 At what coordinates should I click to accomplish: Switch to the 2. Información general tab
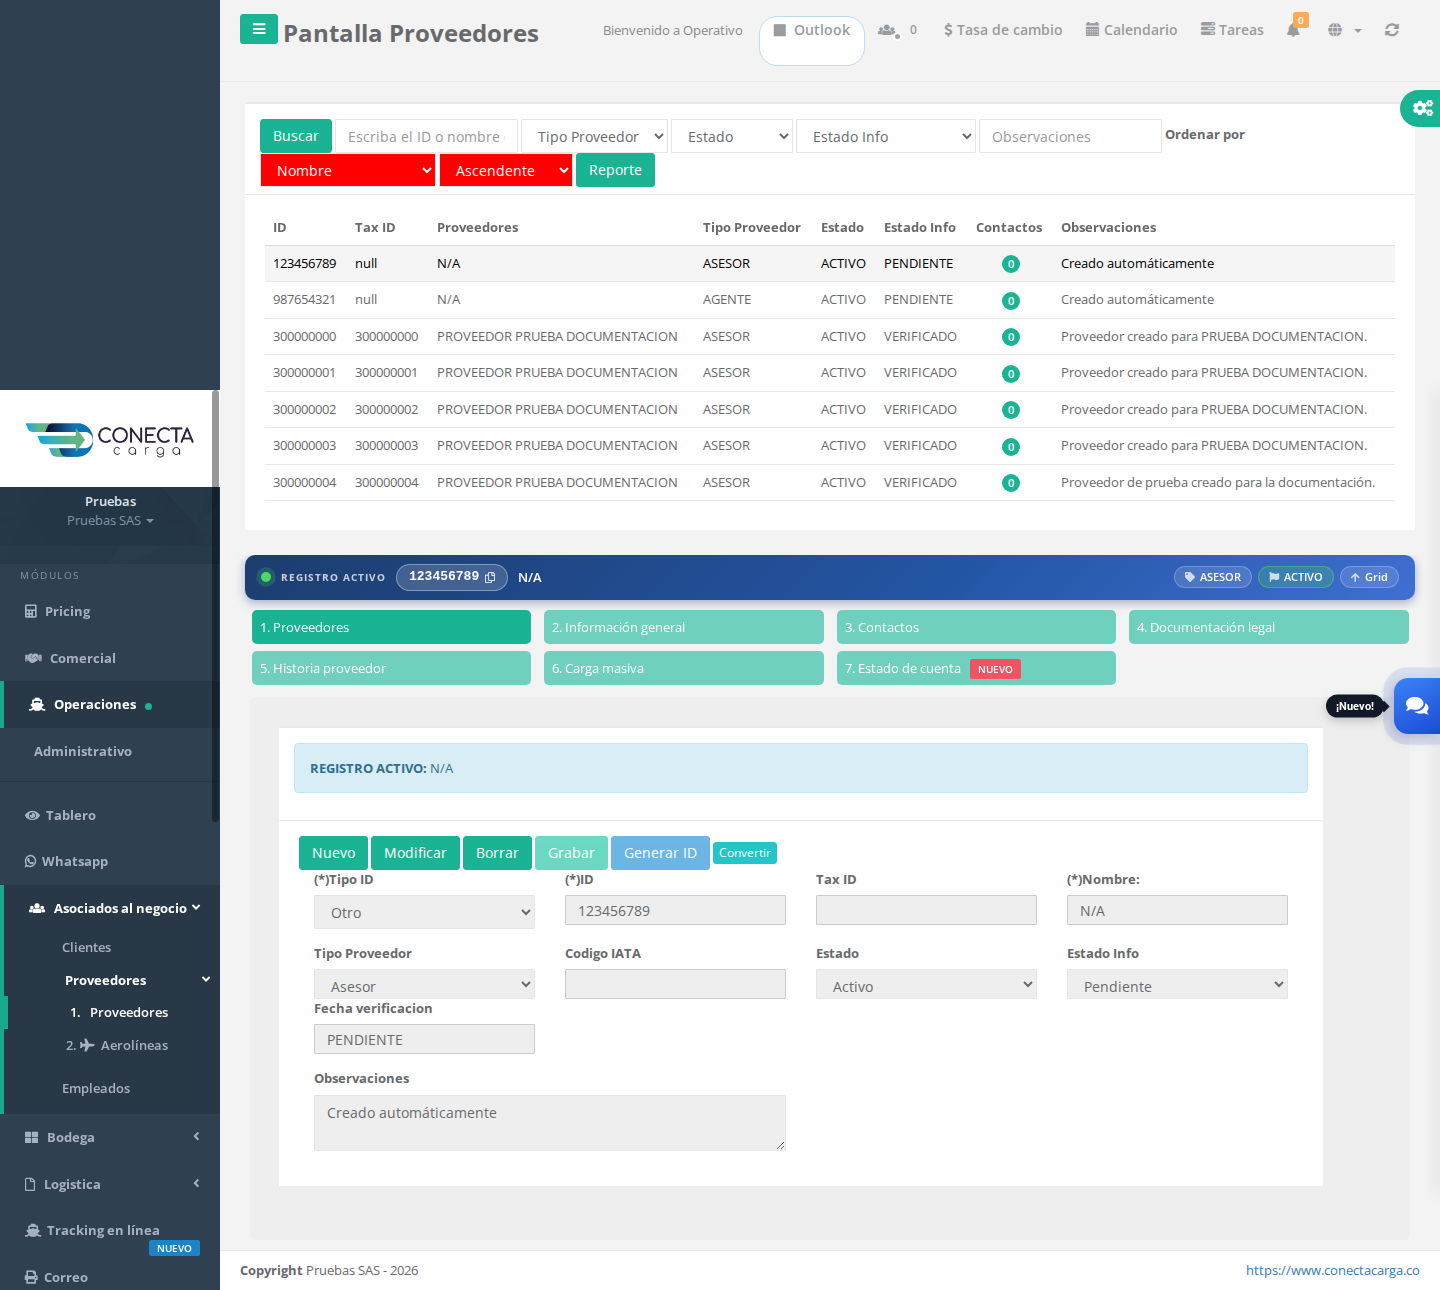point(684,627)
